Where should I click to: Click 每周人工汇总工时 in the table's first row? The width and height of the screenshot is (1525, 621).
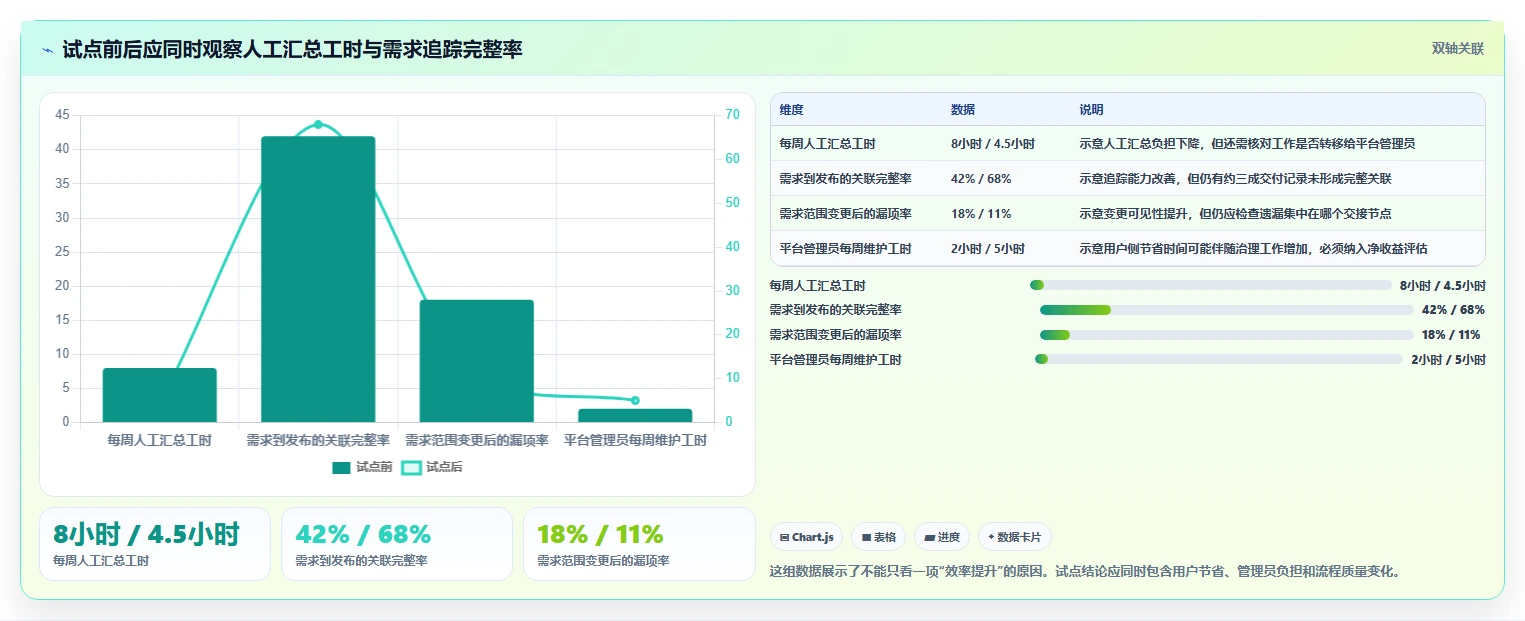(827, 144)
